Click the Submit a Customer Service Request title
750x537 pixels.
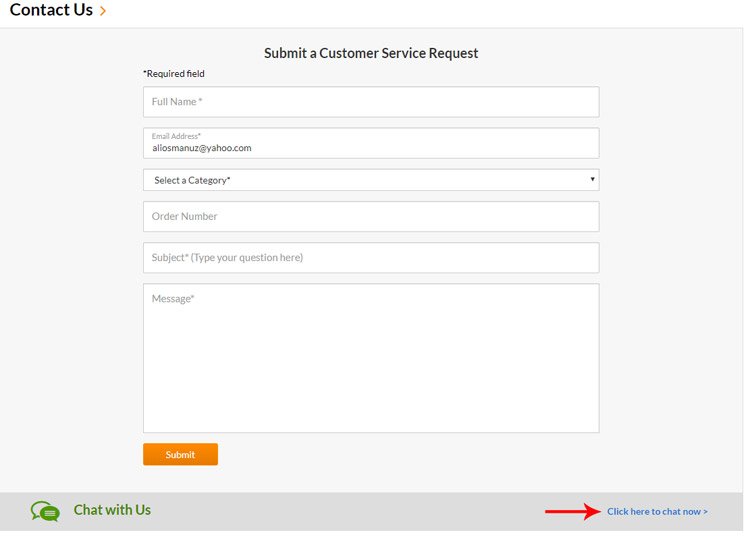371,53
